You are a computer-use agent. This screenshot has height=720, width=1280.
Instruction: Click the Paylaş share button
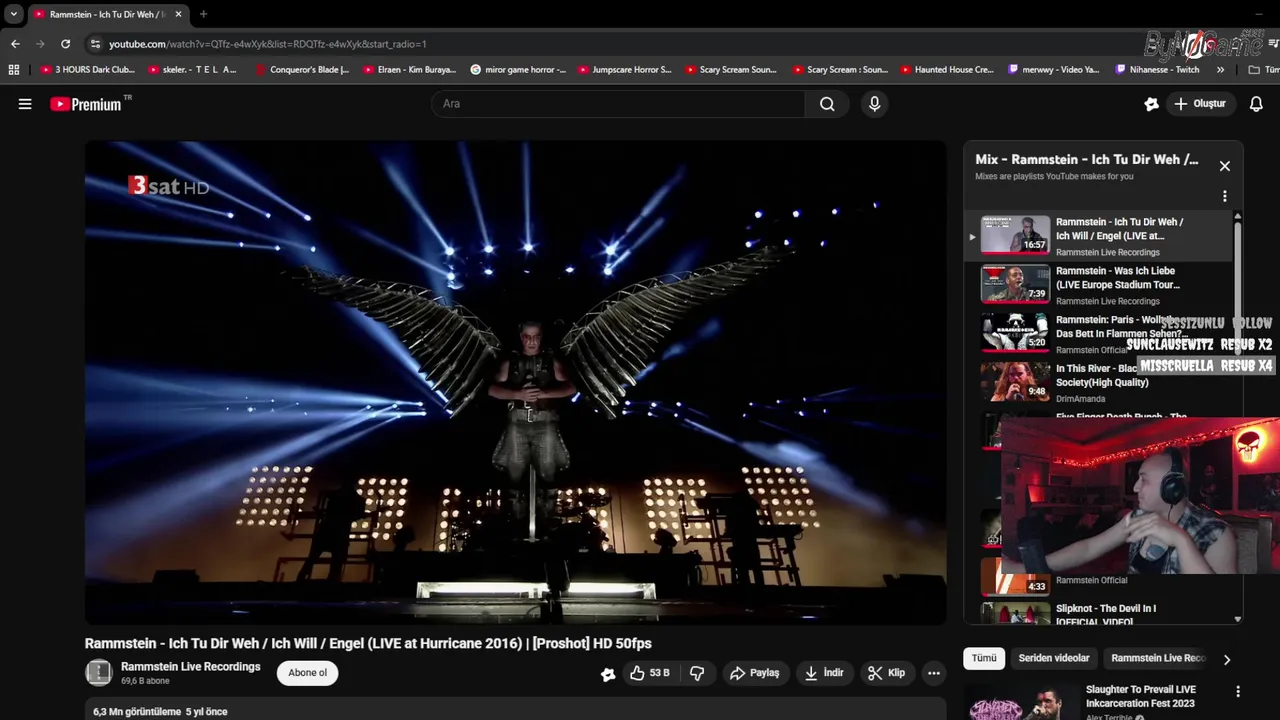(755, 673)
